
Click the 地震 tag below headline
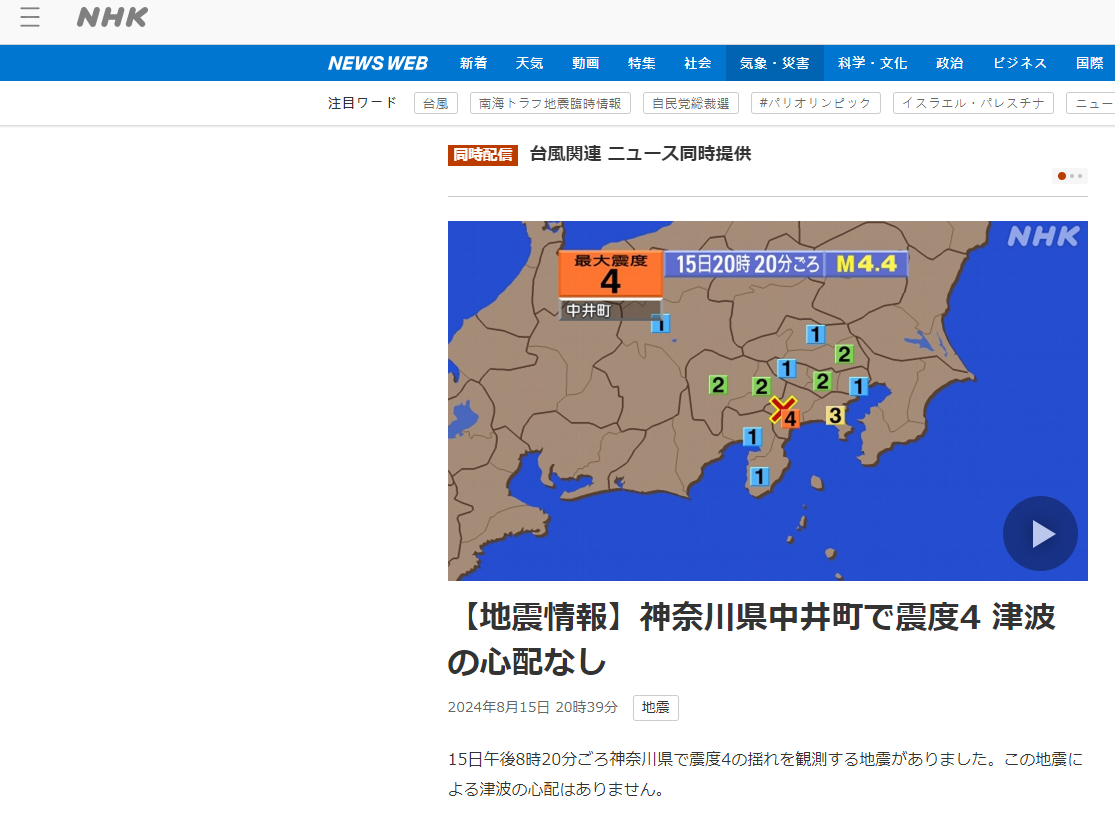point(655,707)
